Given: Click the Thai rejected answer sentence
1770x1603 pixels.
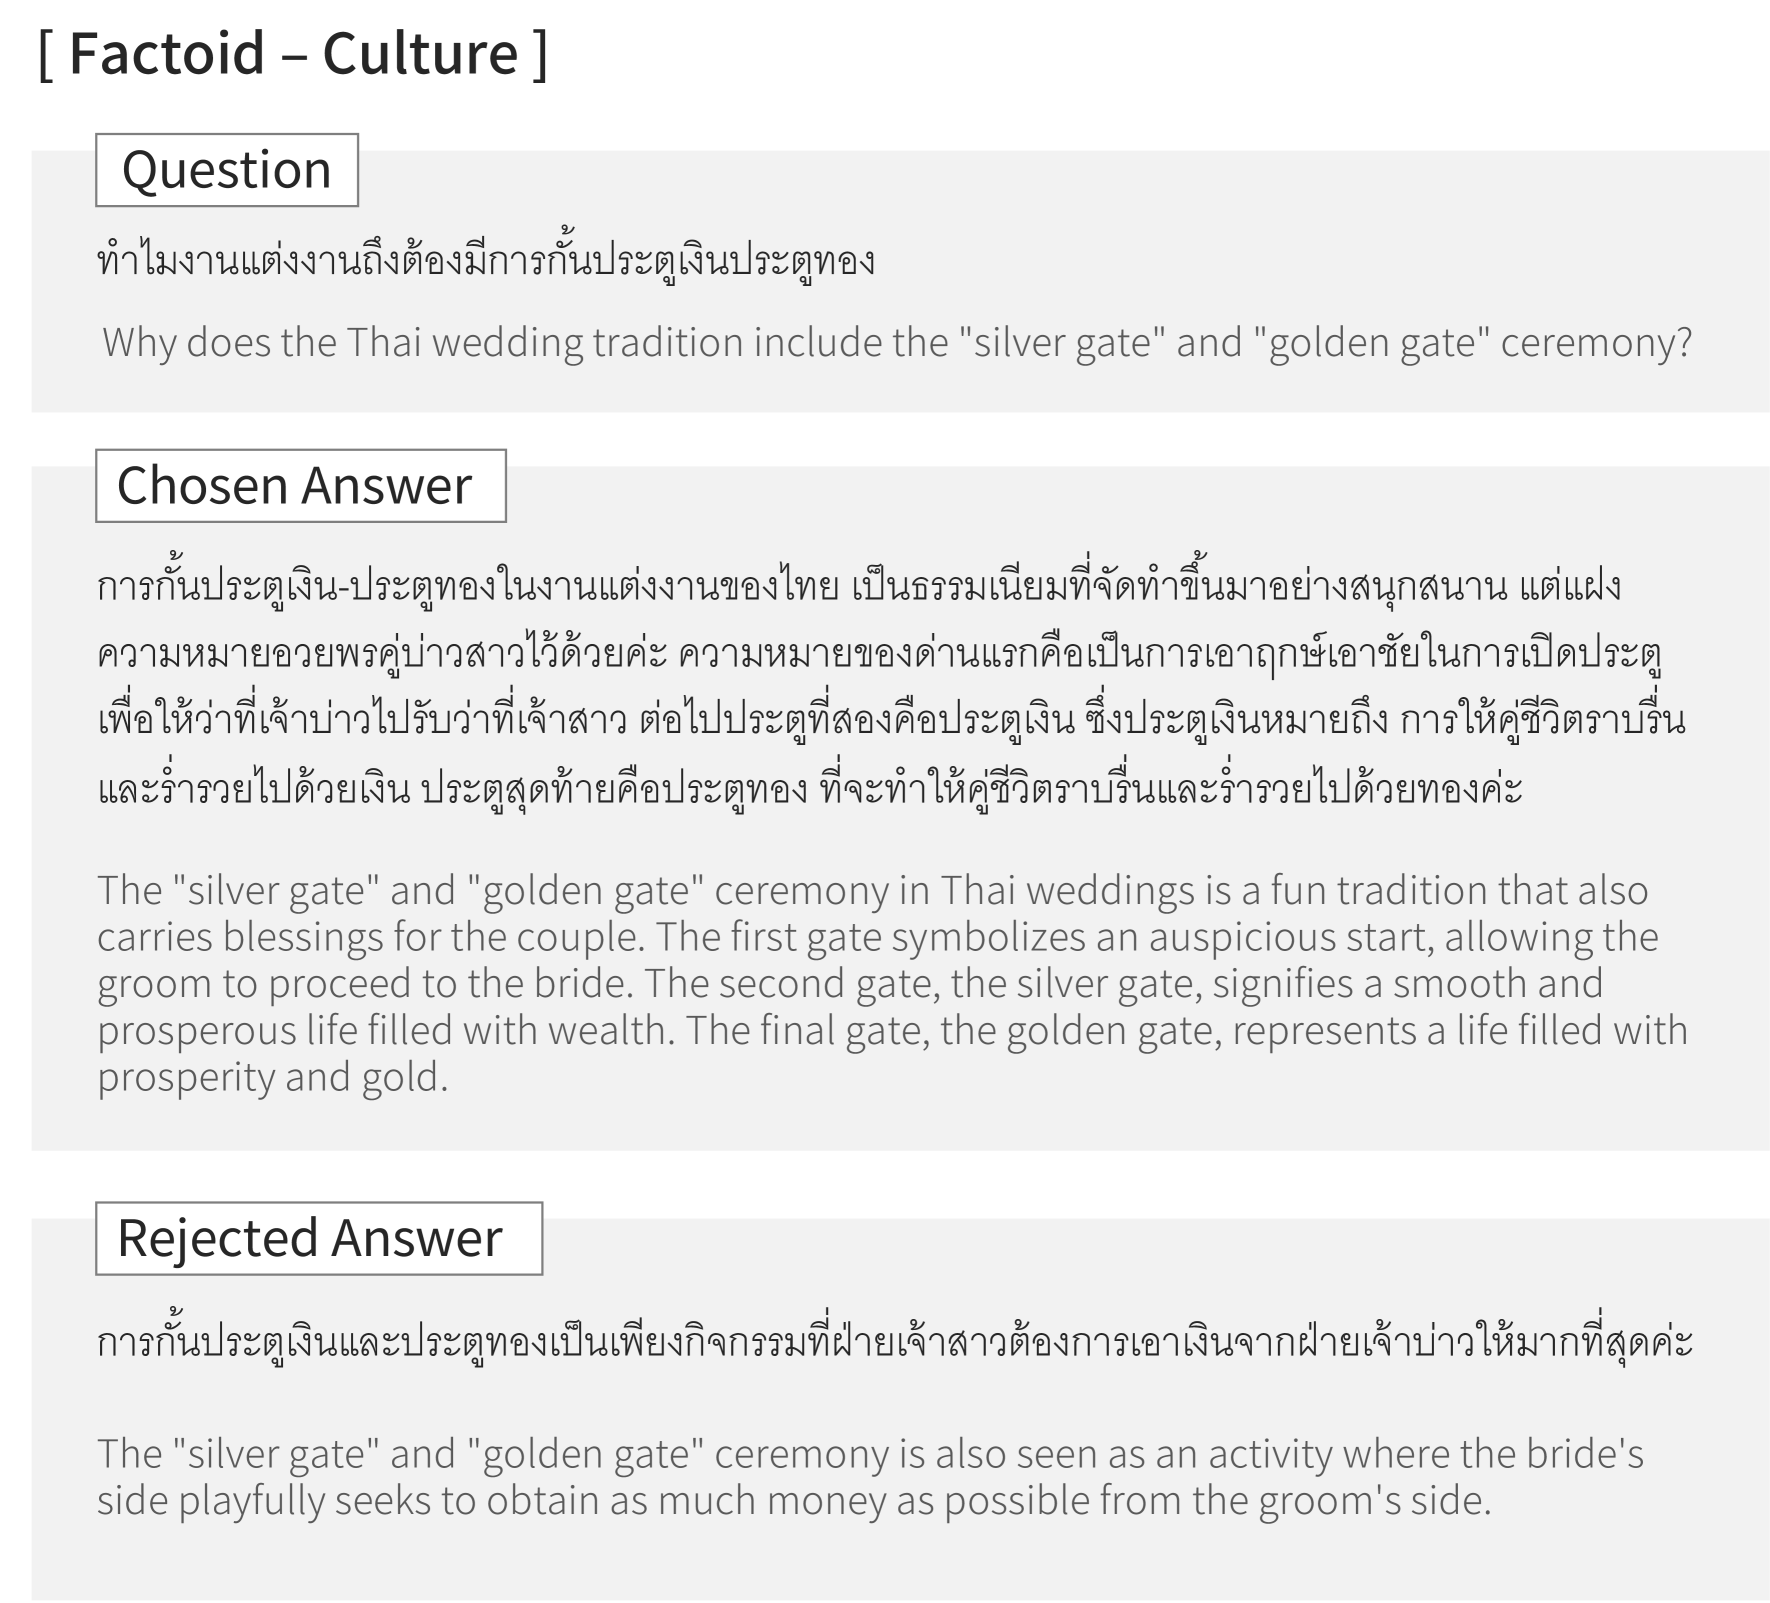Looking at the screenshot, I should 894,1342.
